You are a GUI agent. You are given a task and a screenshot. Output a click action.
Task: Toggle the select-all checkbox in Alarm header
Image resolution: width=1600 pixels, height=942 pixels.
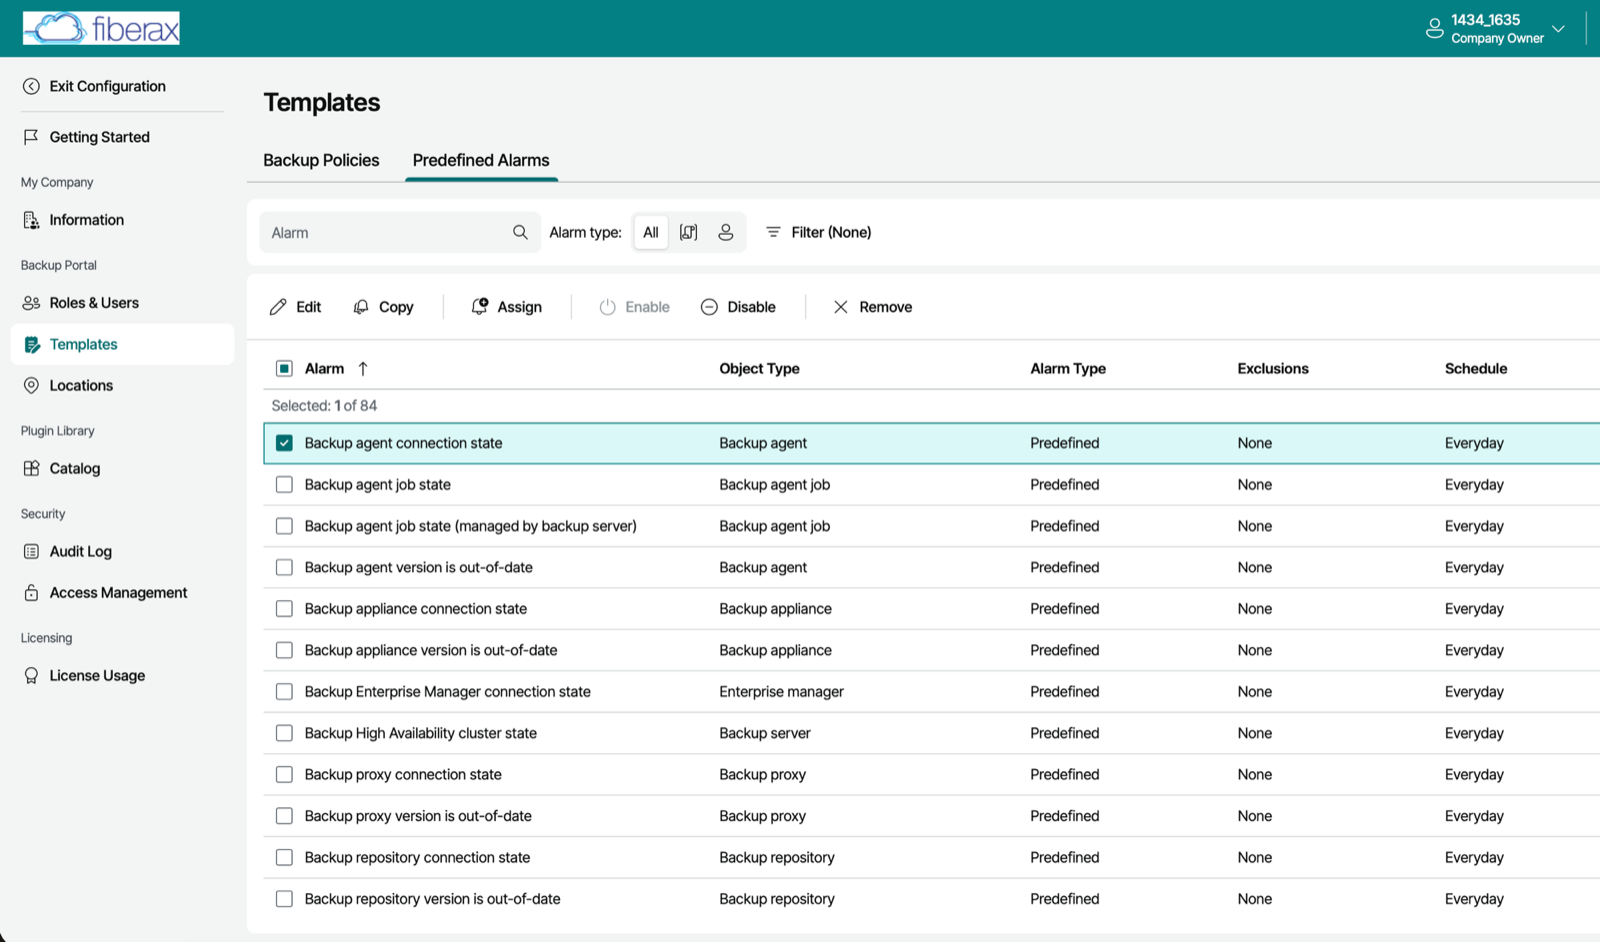284,369
